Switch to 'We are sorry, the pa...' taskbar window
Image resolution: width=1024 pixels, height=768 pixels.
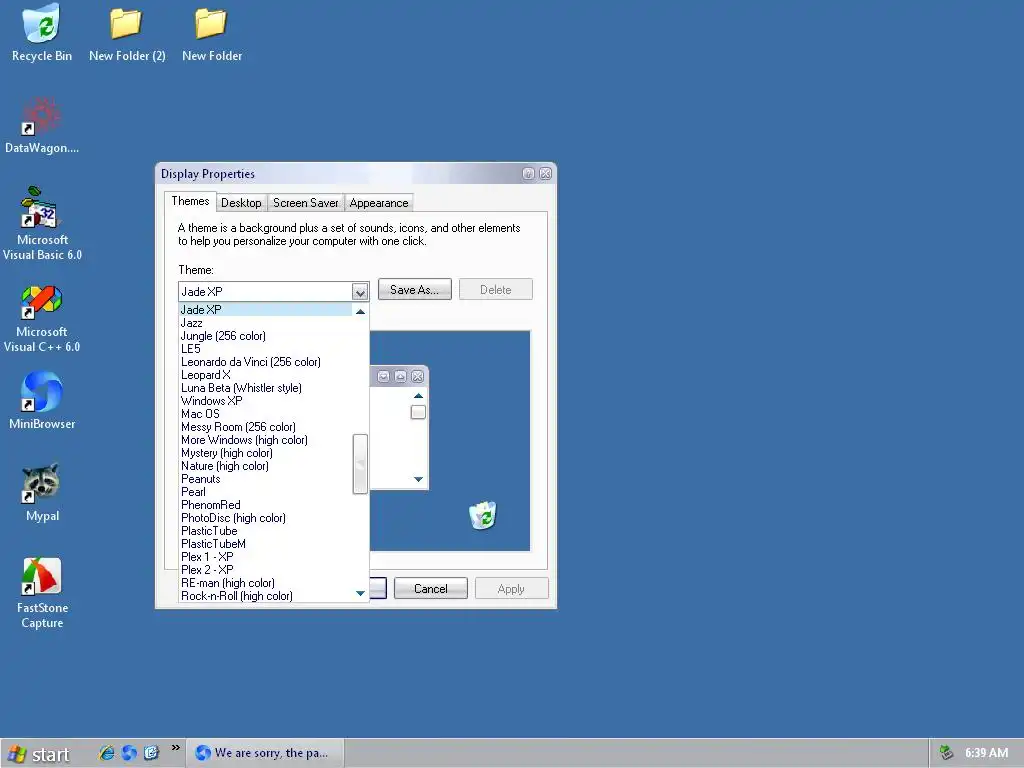point(265,753)
